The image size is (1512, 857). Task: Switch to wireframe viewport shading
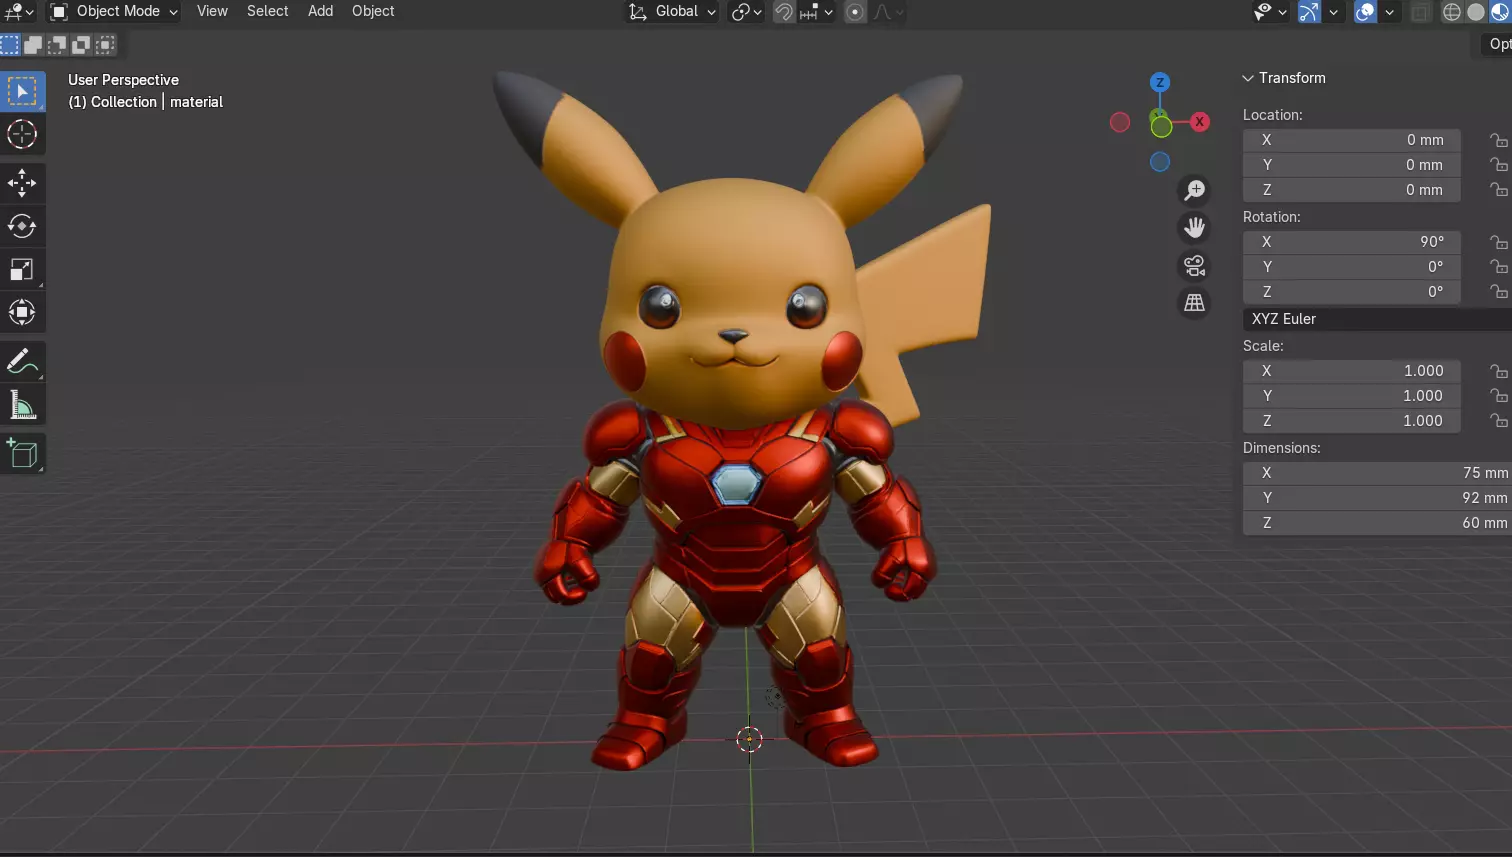tap(1452, 12)
